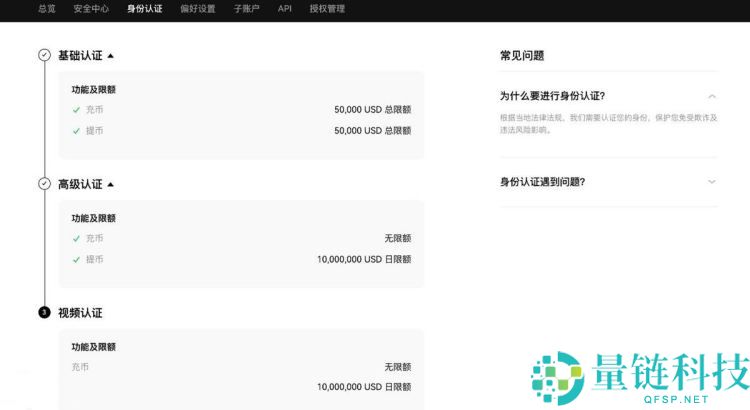Image resolution: width=750 pixels, height=410 pixels.
Task: Click 无限额 value in 视频认证 card
Action: 398,367
